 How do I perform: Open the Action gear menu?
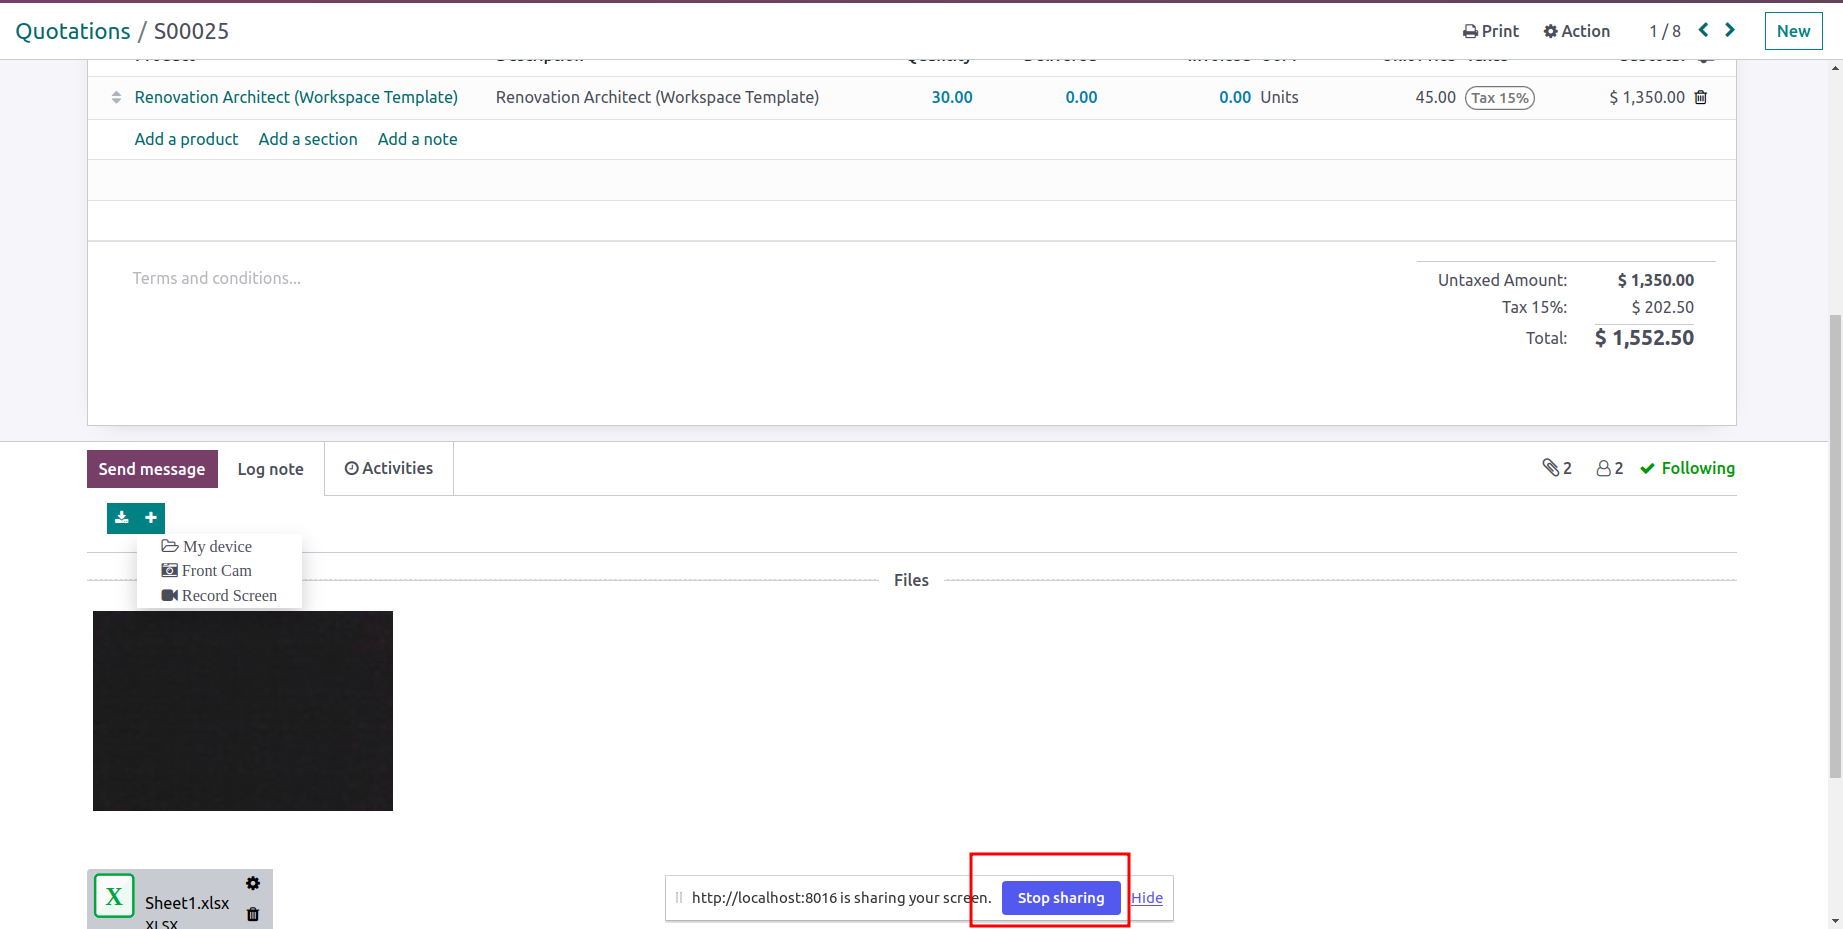click(1577, 31)
